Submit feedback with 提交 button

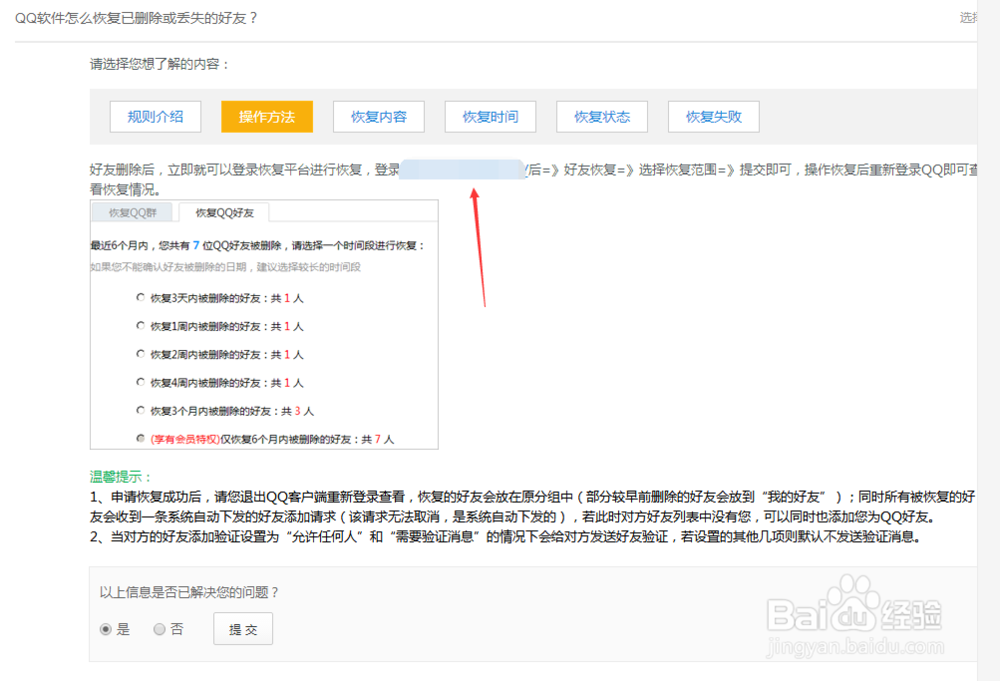[243, 629]
